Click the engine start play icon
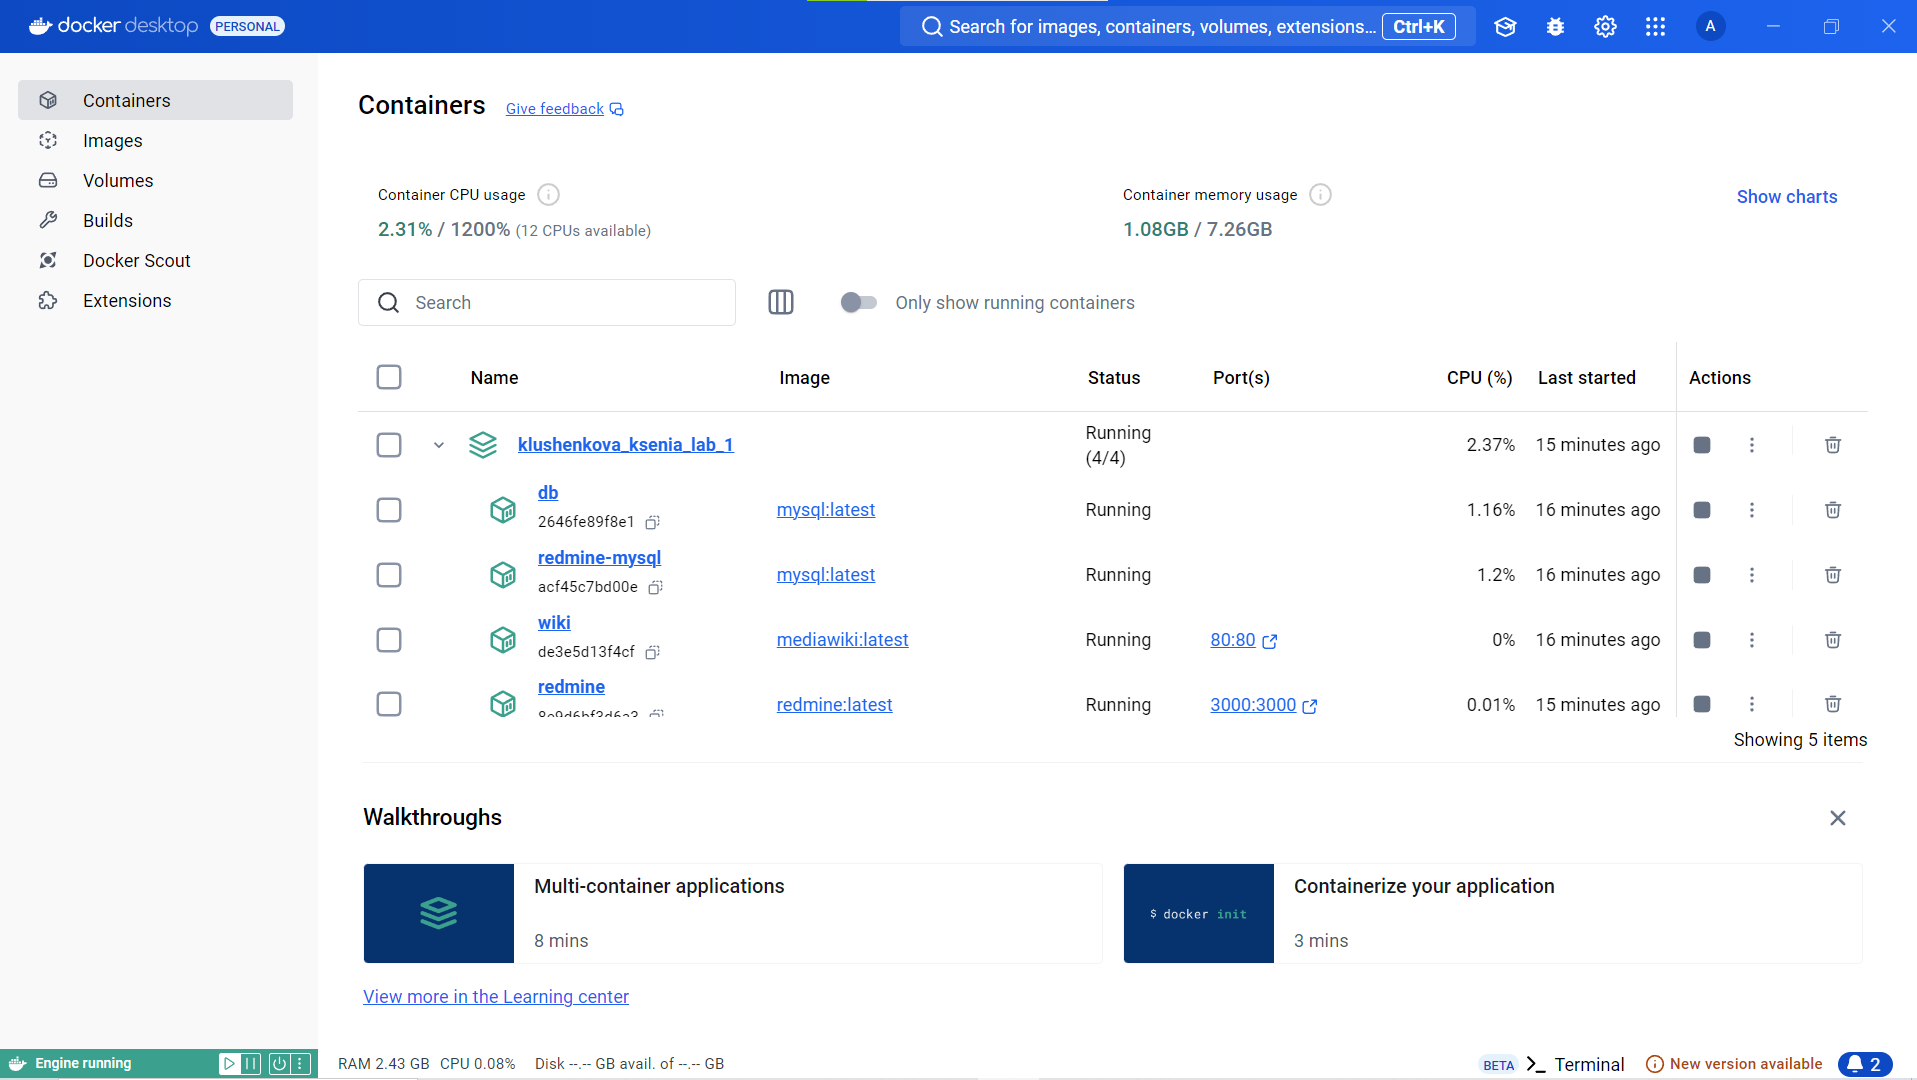Image resolution: width=1917 pixels, height=1080 pixels. (x=229, y=1064)
